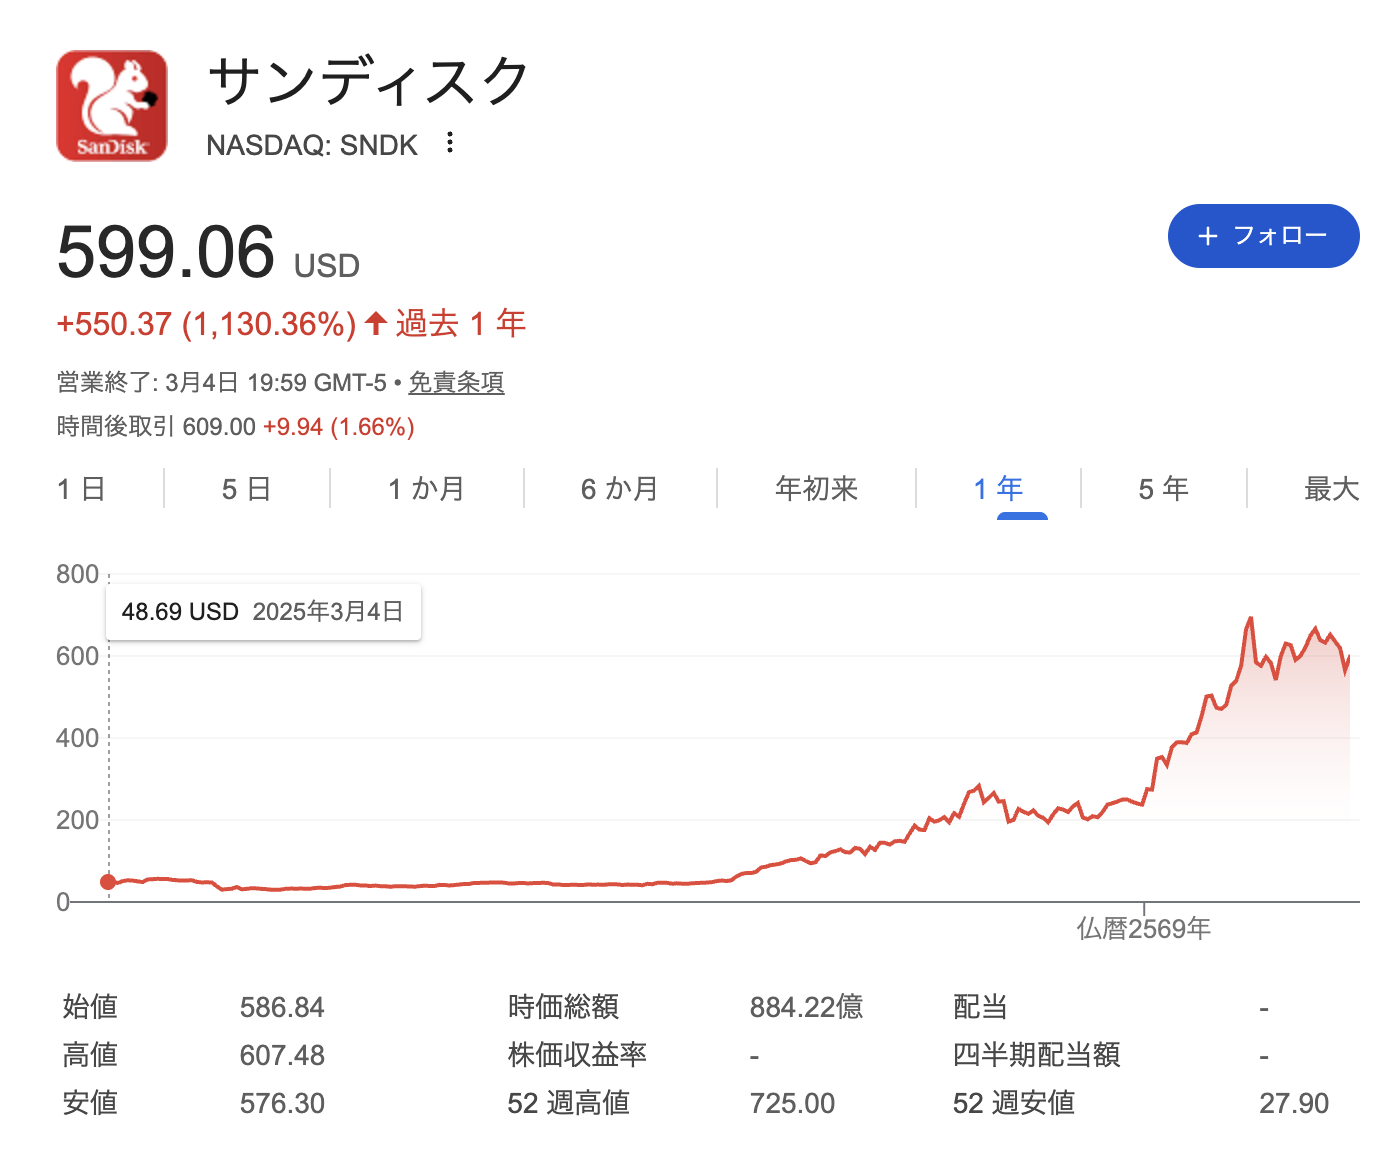Screen dimensions: 1388x1152
Task: Switch to the 年初来 year-to-date tab
Action: [816, 489]
